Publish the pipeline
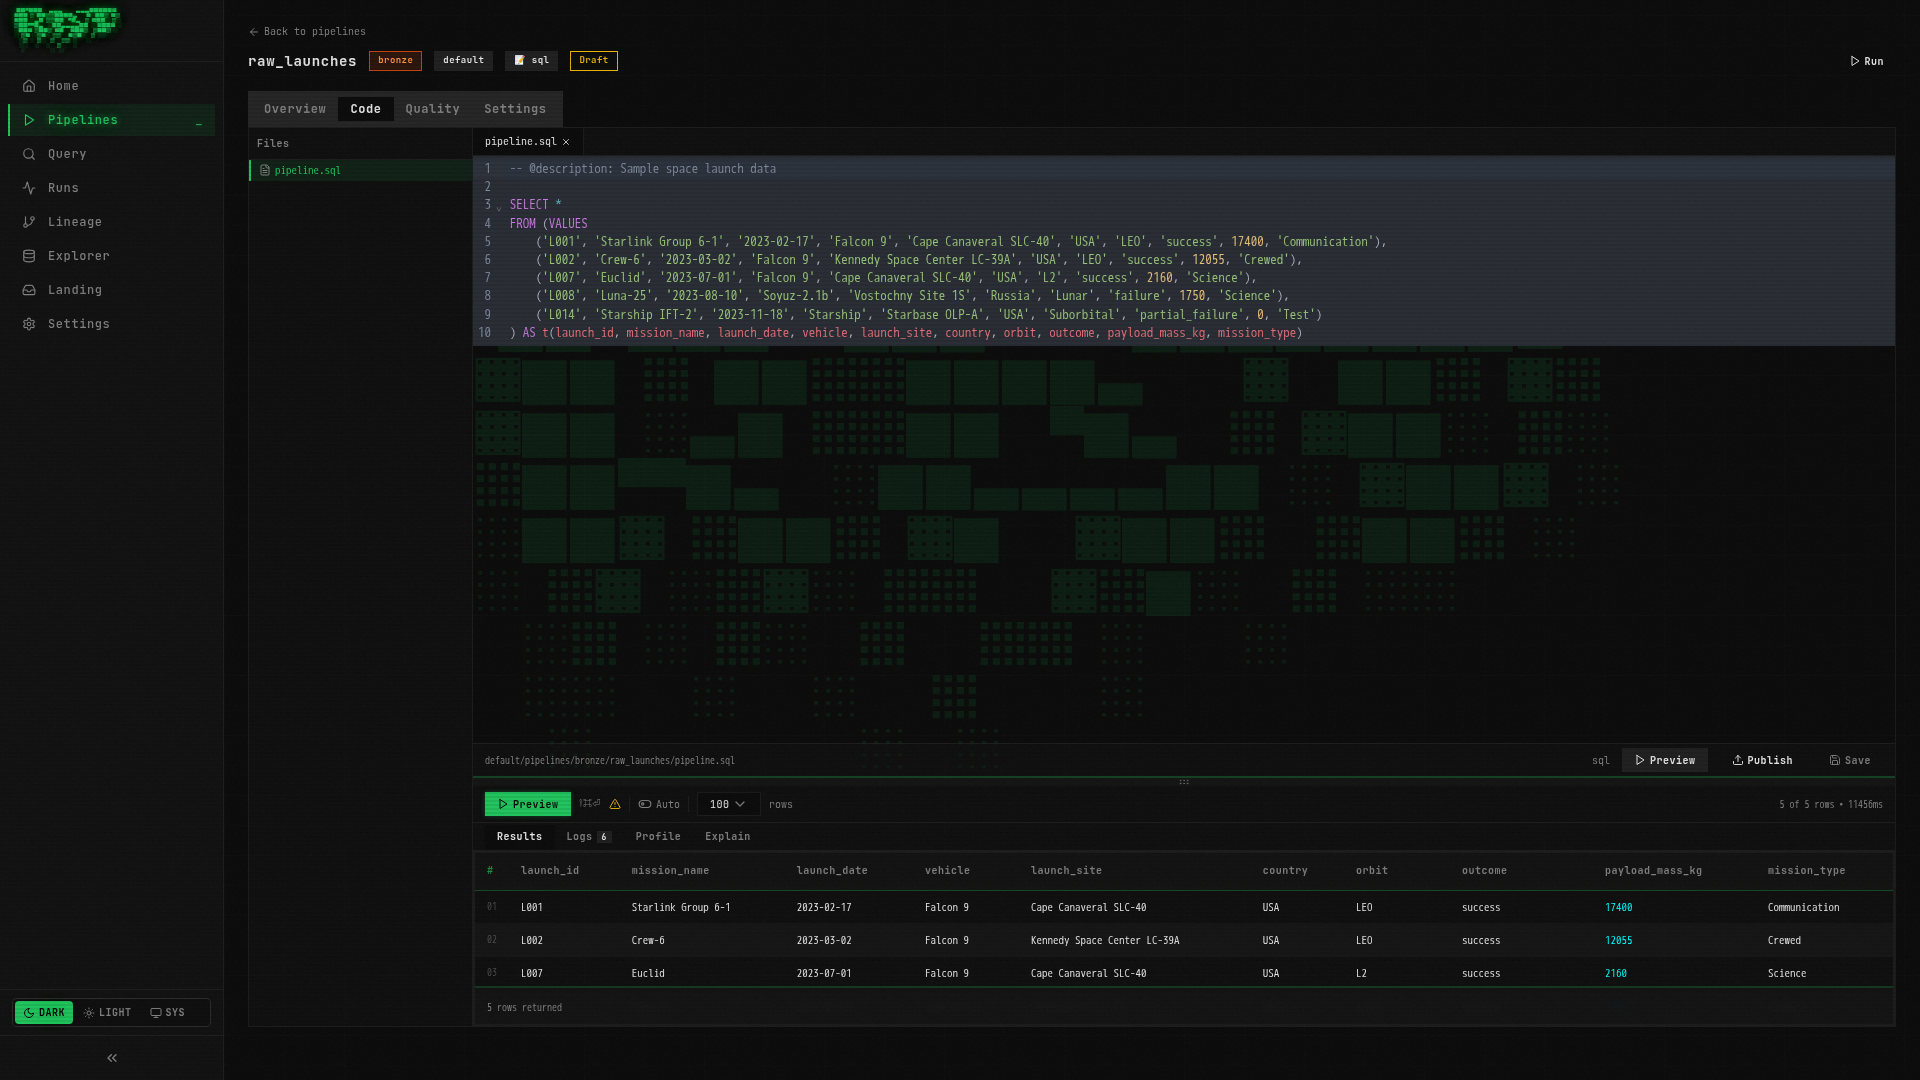The height and width of the screenshot is (1080, 1920). pos(1761,760)
